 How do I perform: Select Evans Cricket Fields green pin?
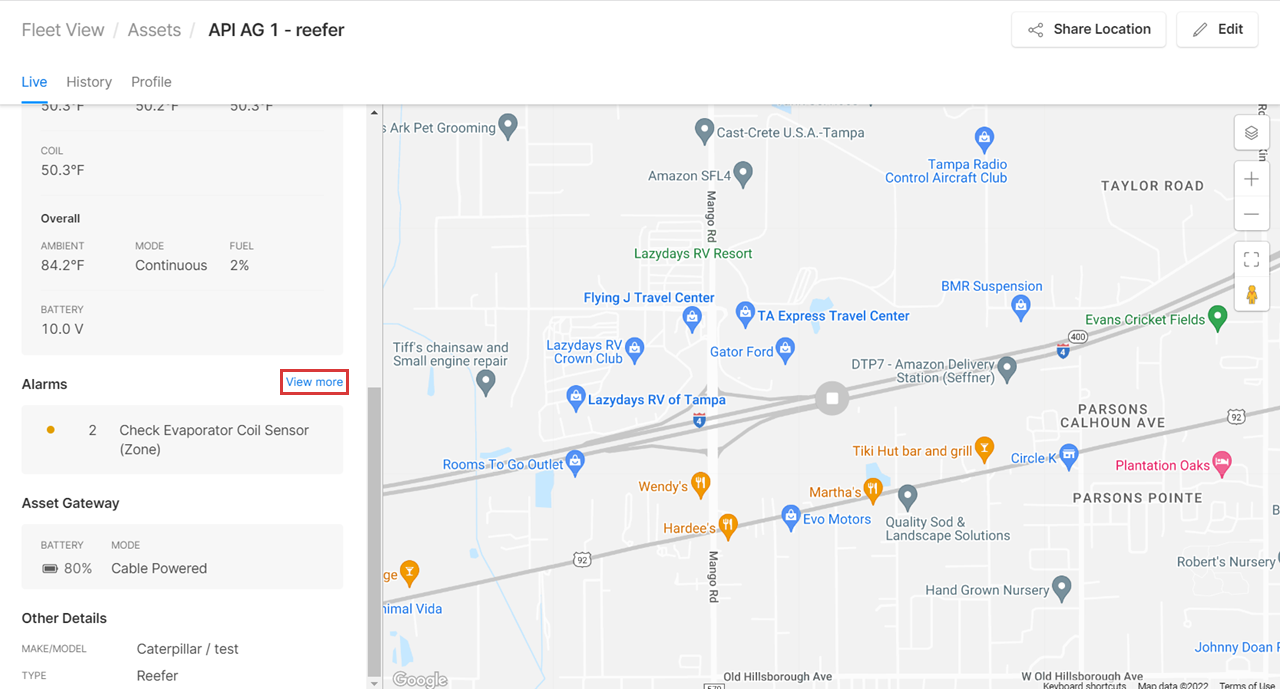point(1217,318)
